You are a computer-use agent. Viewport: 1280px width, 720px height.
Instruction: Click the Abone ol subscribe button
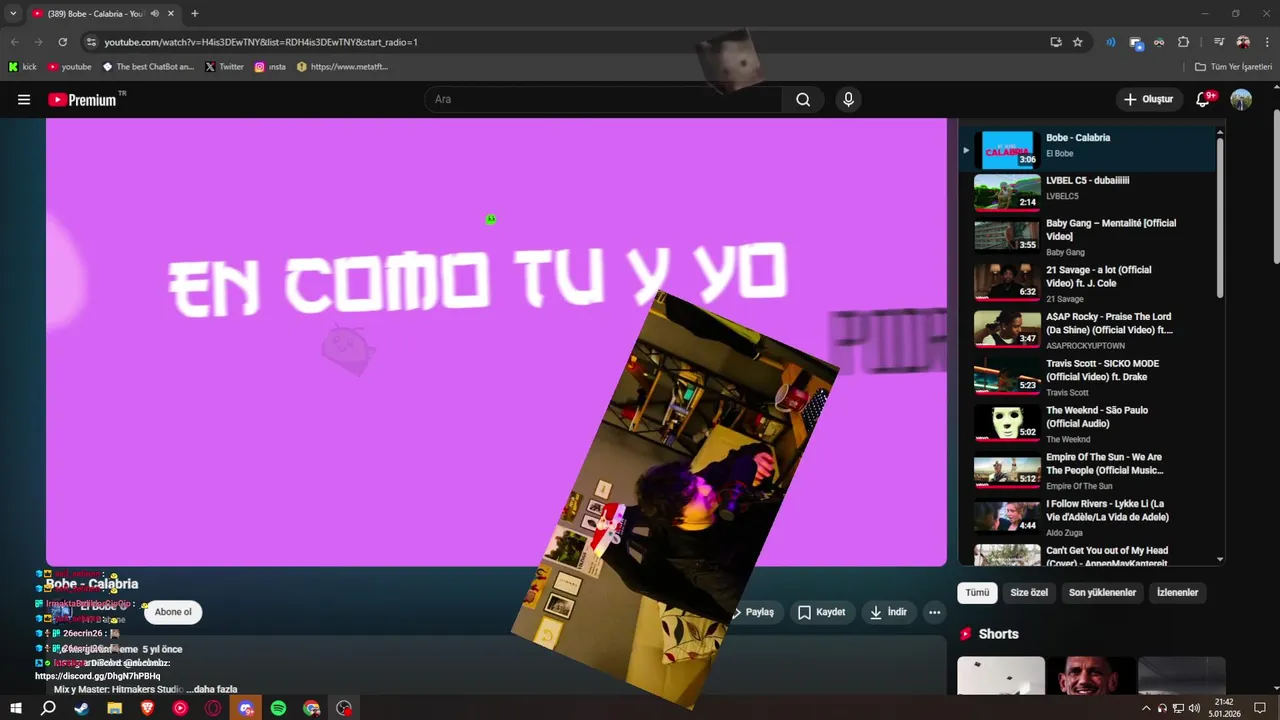[173, 612]
